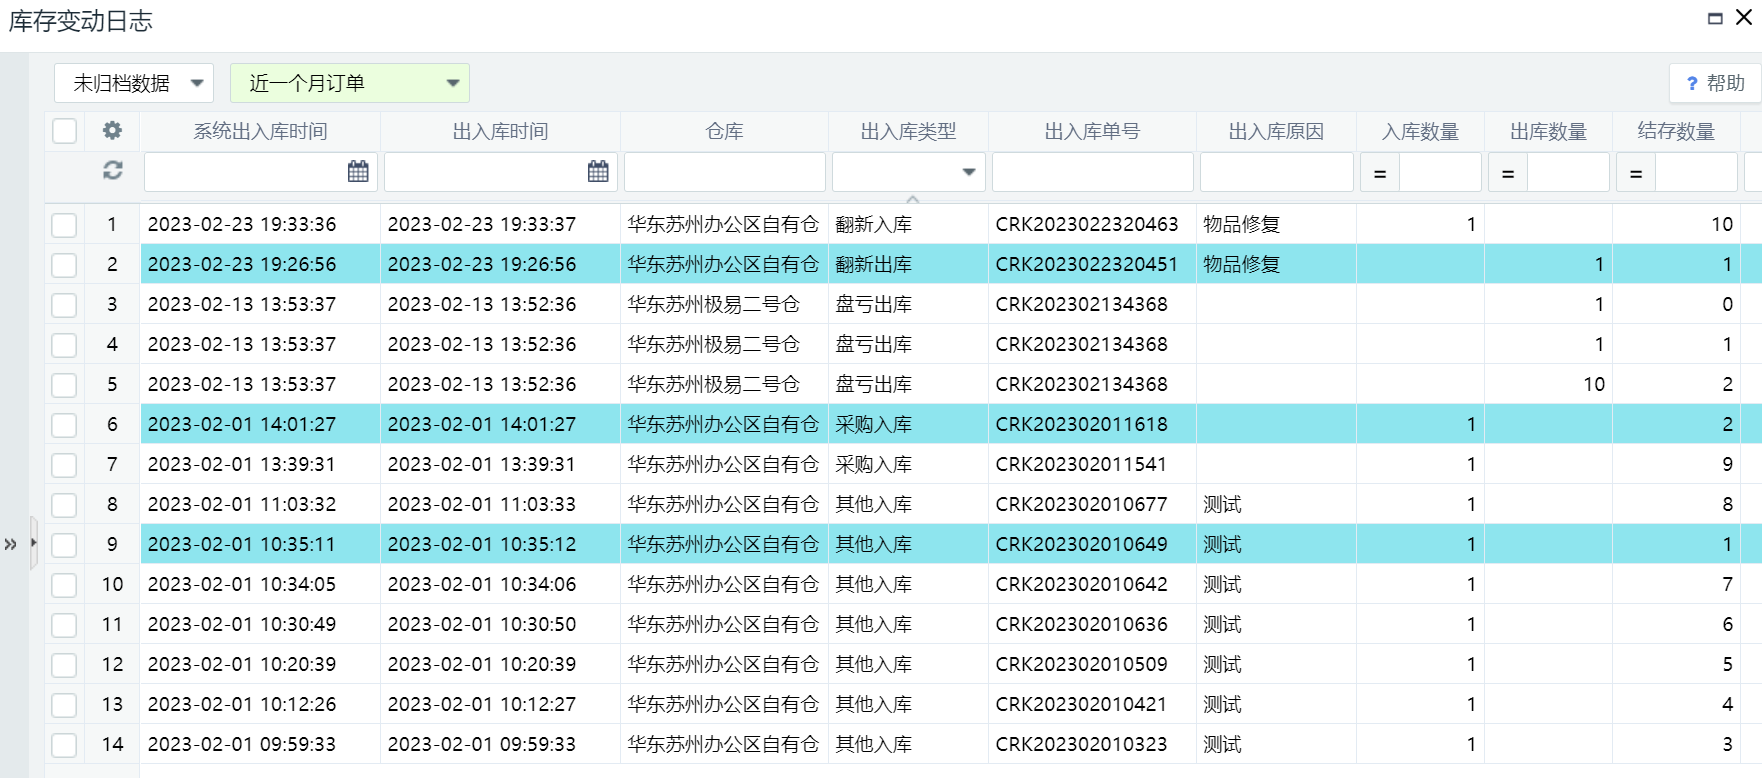1762x778 pixels.
Task: Click timestamp 2023-02-01 10:12:26
Action: [242, 704]
